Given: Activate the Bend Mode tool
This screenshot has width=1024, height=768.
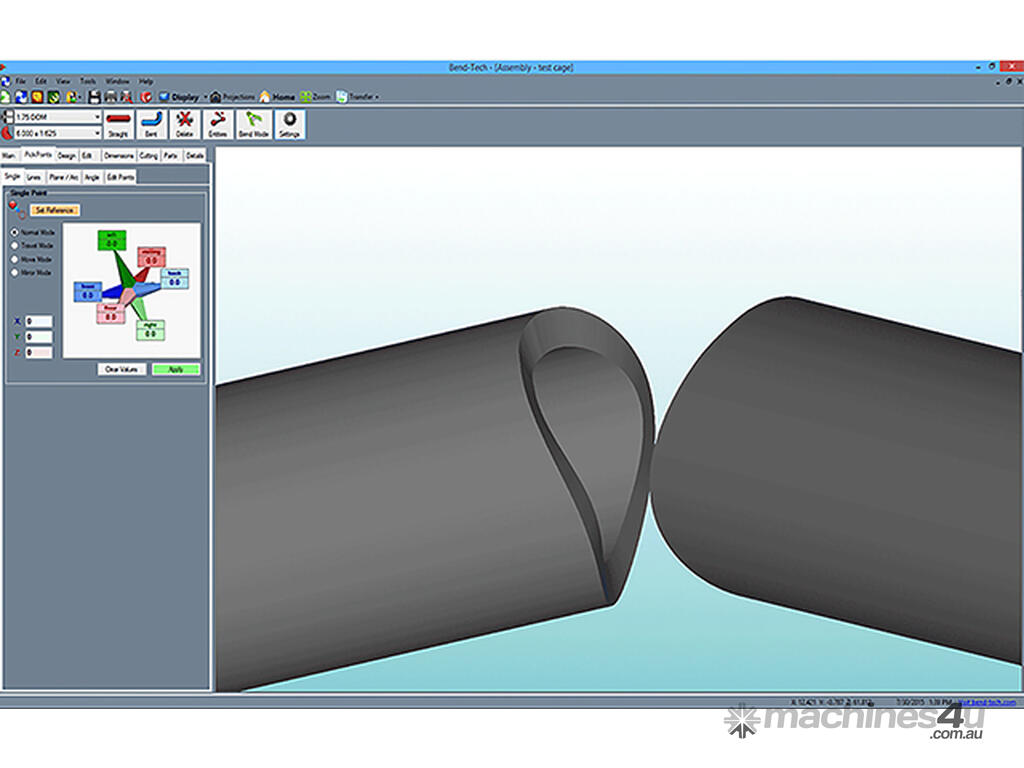Looking at the screenshot, I should click(x=254, y=124).
